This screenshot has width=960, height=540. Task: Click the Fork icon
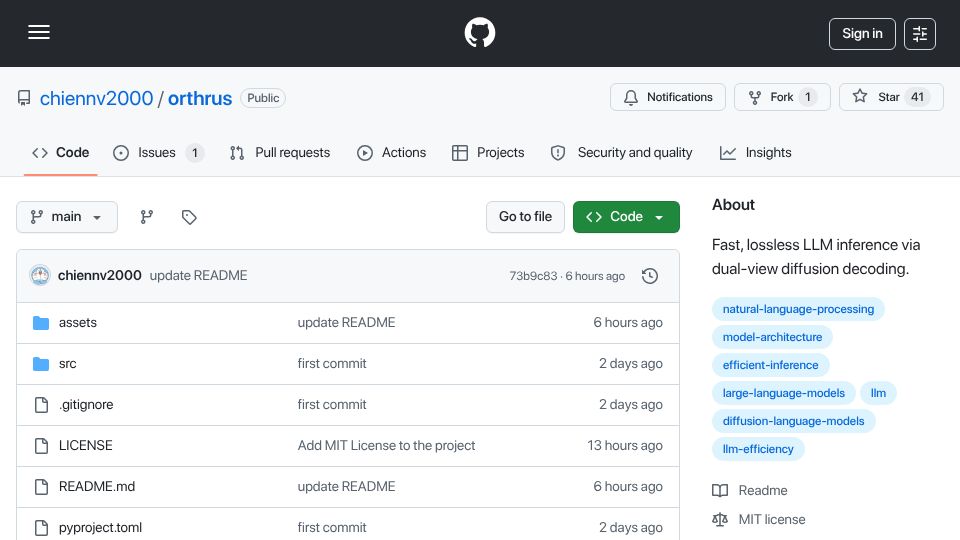755,97
